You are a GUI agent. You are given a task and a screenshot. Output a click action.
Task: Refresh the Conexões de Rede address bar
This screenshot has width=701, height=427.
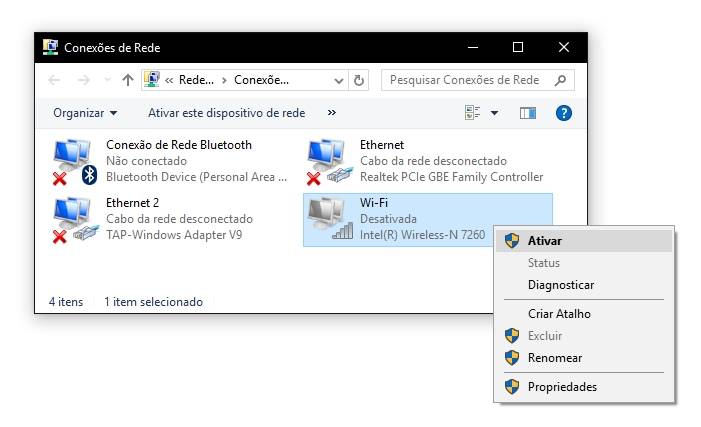[359, 80]
